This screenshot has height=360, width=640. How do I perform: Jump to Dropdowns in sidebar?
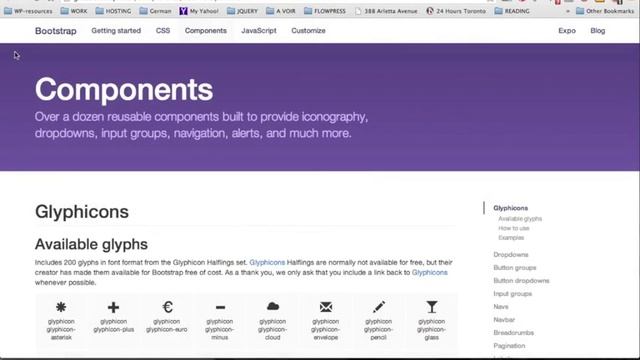coord(511,255)
